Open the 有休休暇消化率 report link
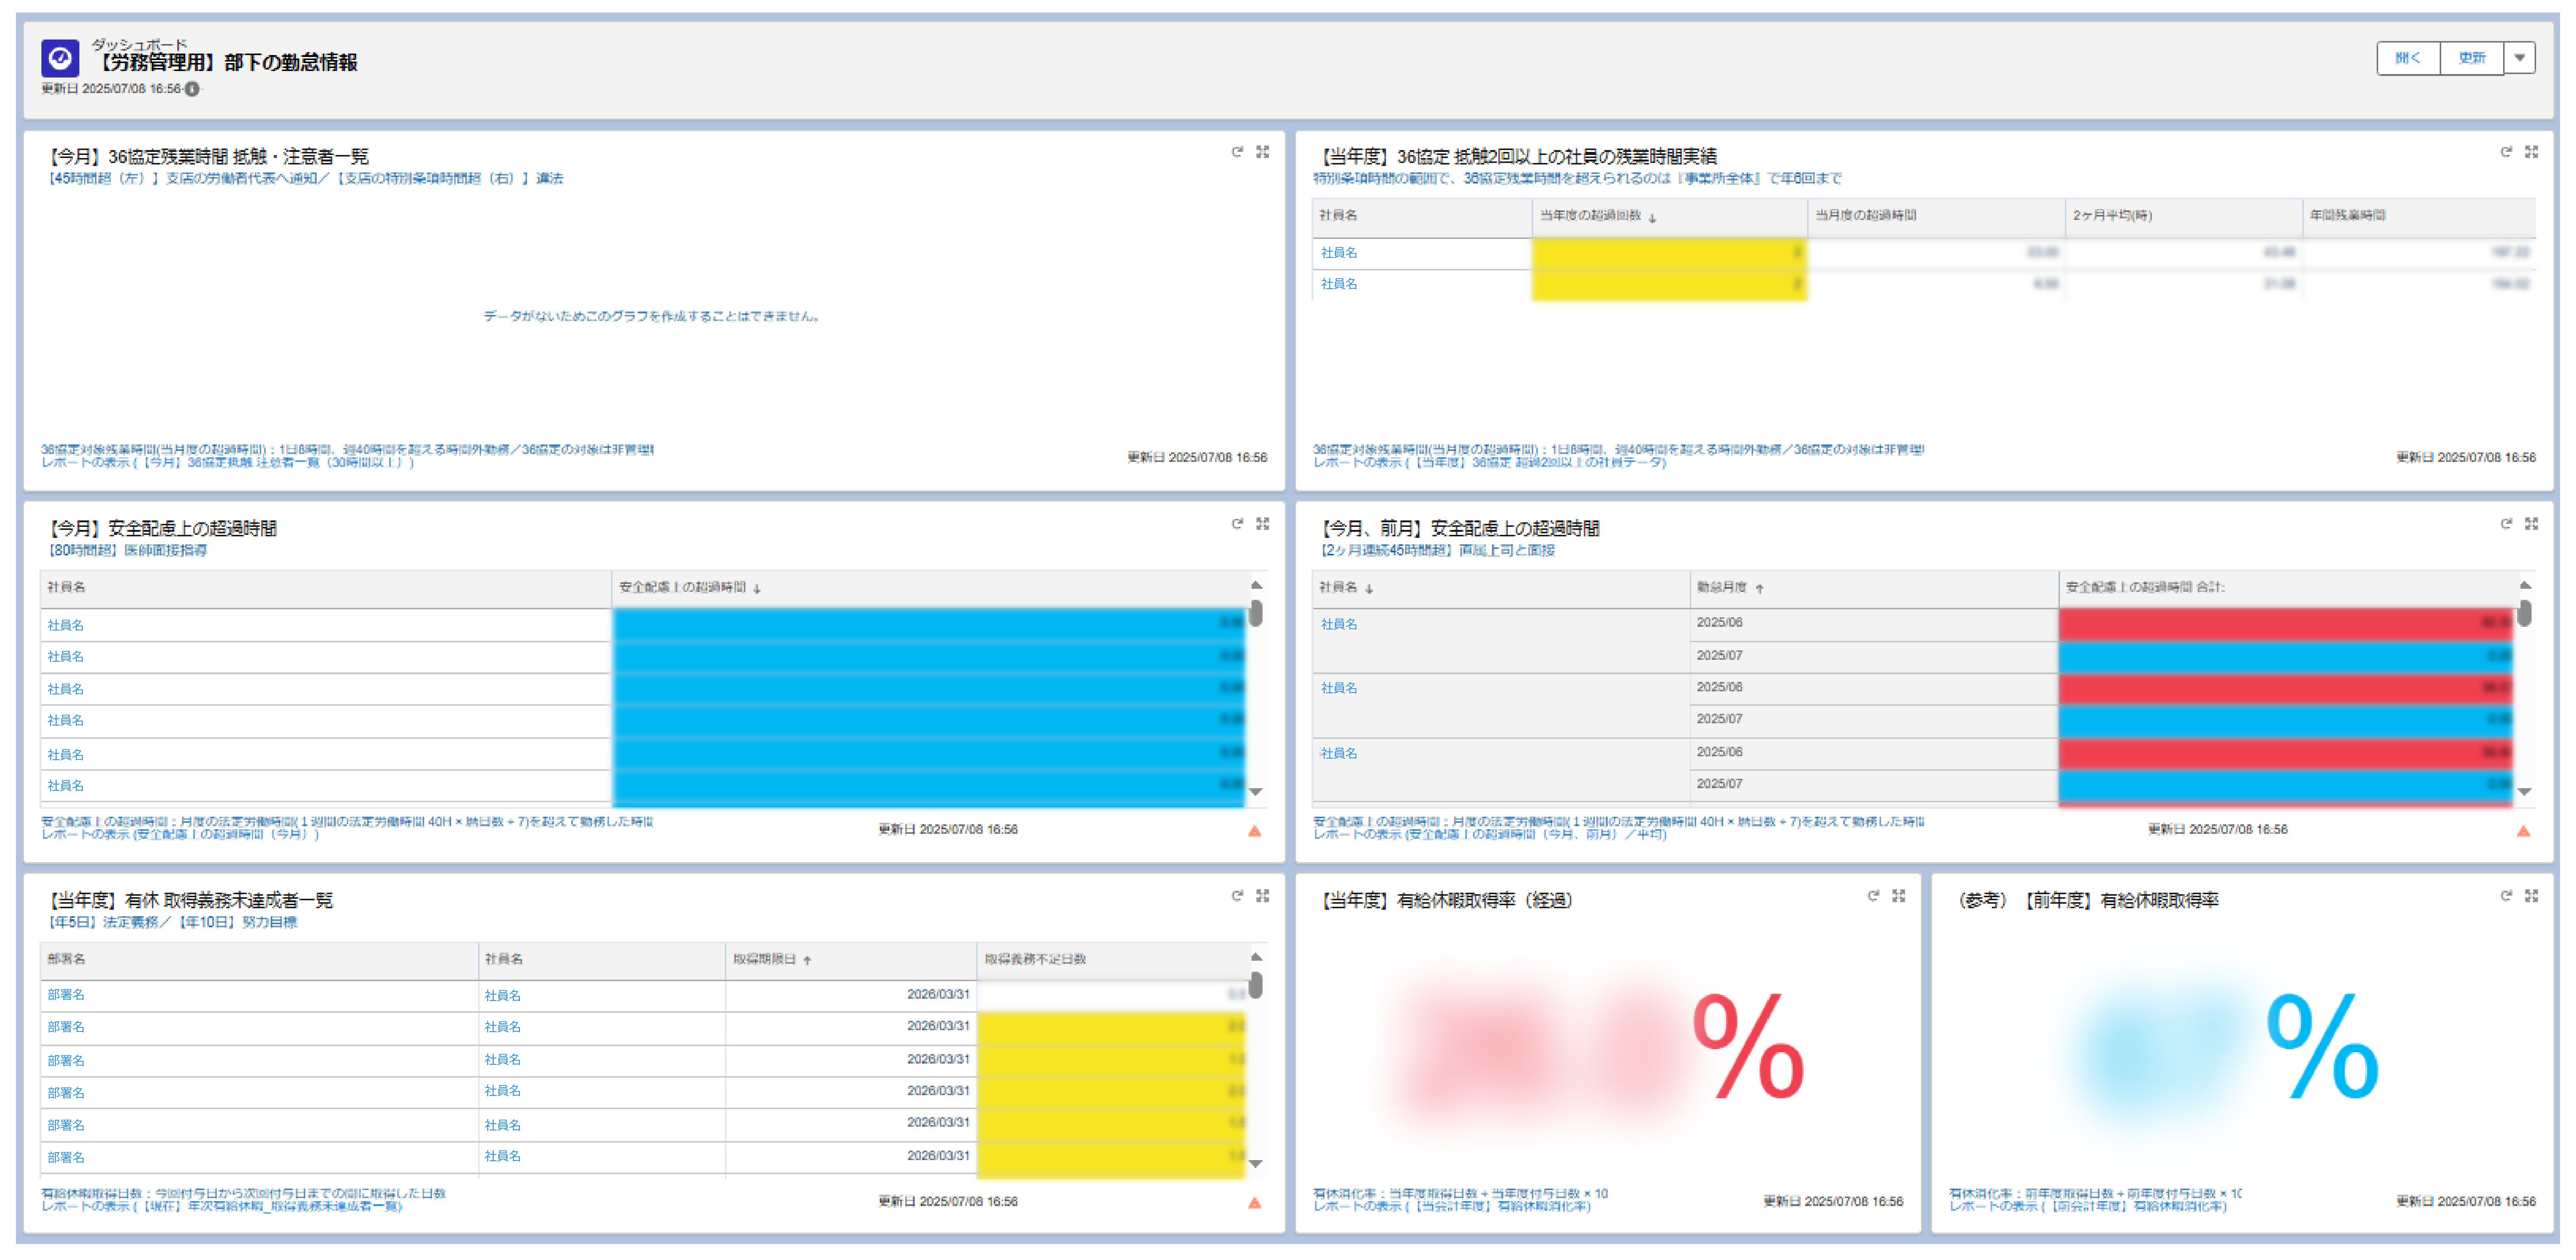2576x1260 pixels. click(x=1456, y=1206)
